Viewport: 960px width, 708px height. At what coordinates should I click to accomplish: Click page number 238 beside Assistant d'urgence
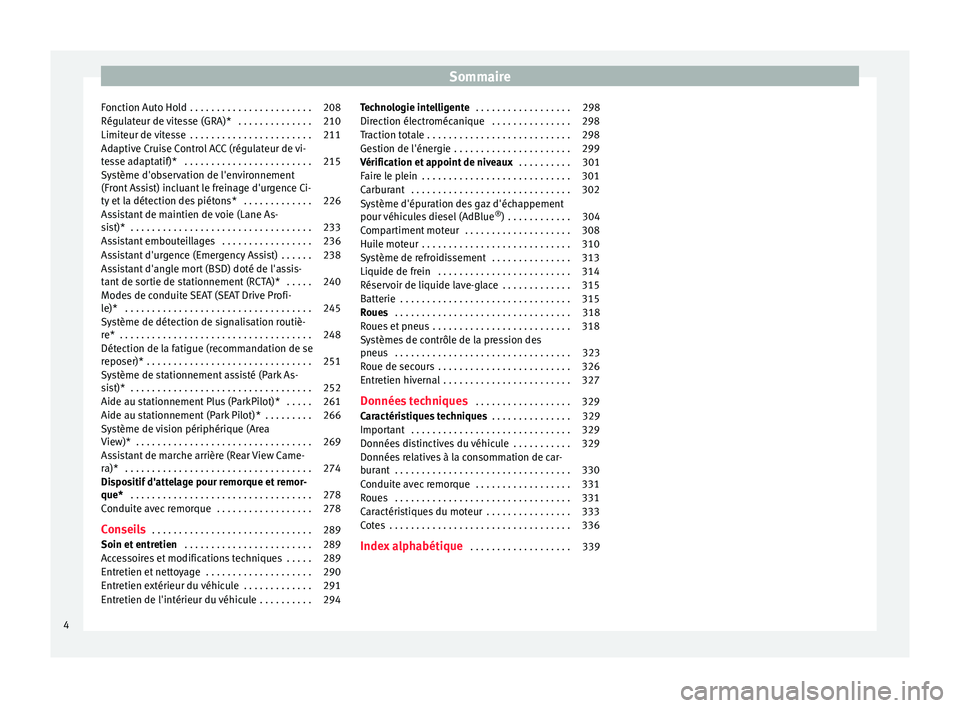332,255
